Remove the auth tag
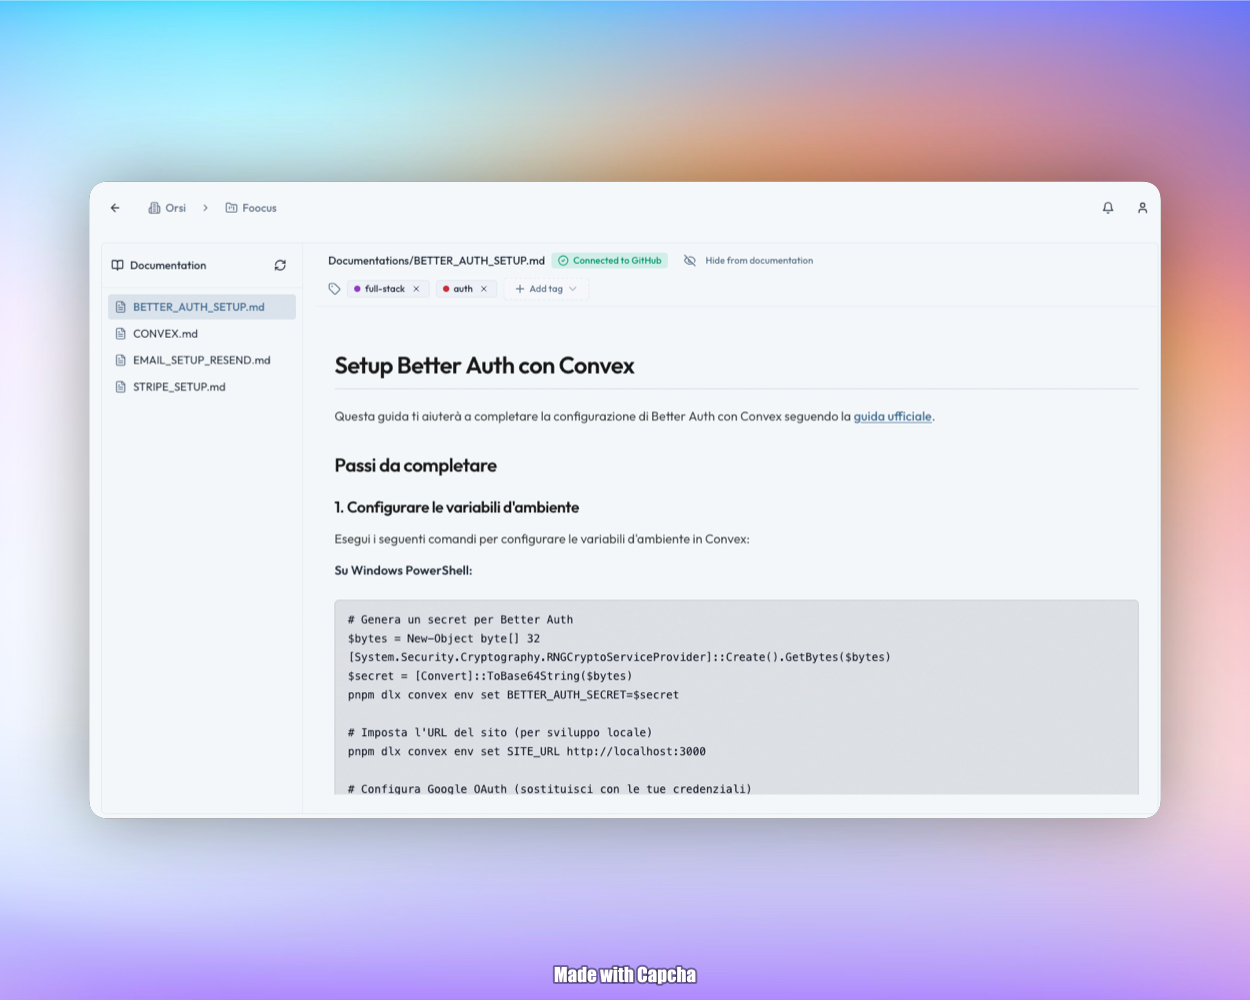Viewport: 1250px width, 1000px height. [484, 289]
